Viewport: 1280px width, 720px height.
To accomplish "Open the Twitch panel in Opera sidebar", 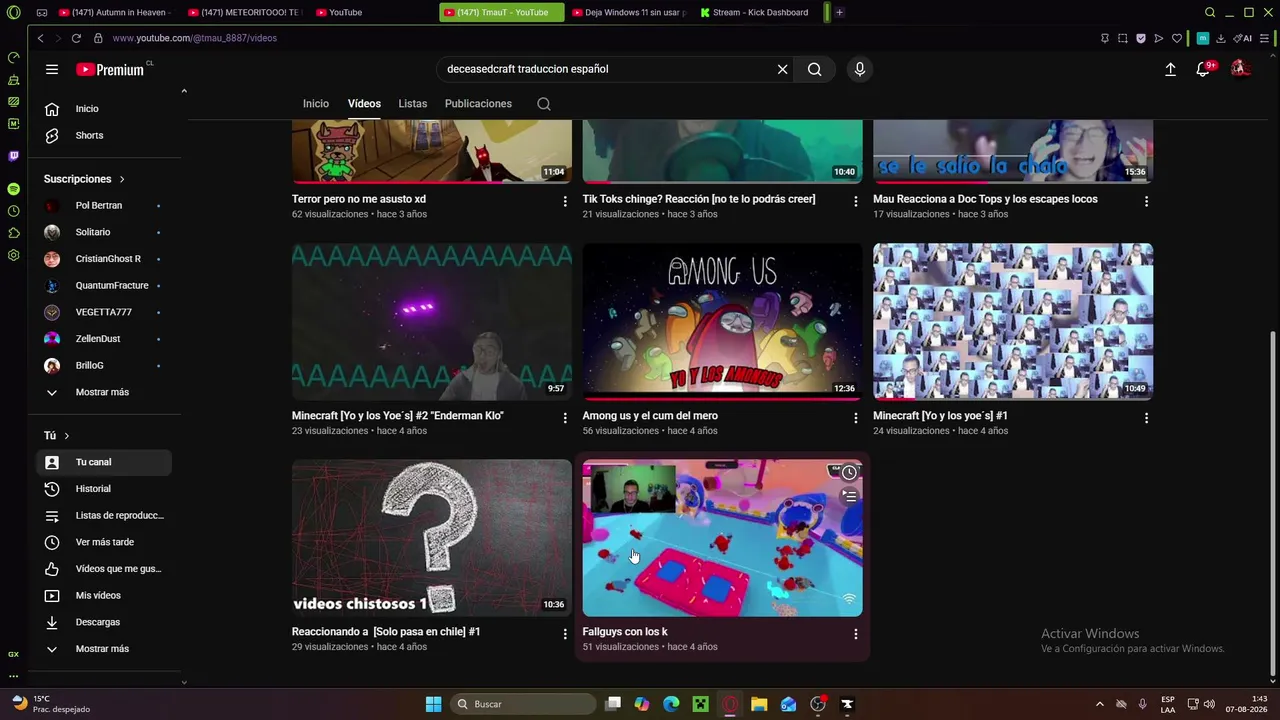I will tap(13, 156).
